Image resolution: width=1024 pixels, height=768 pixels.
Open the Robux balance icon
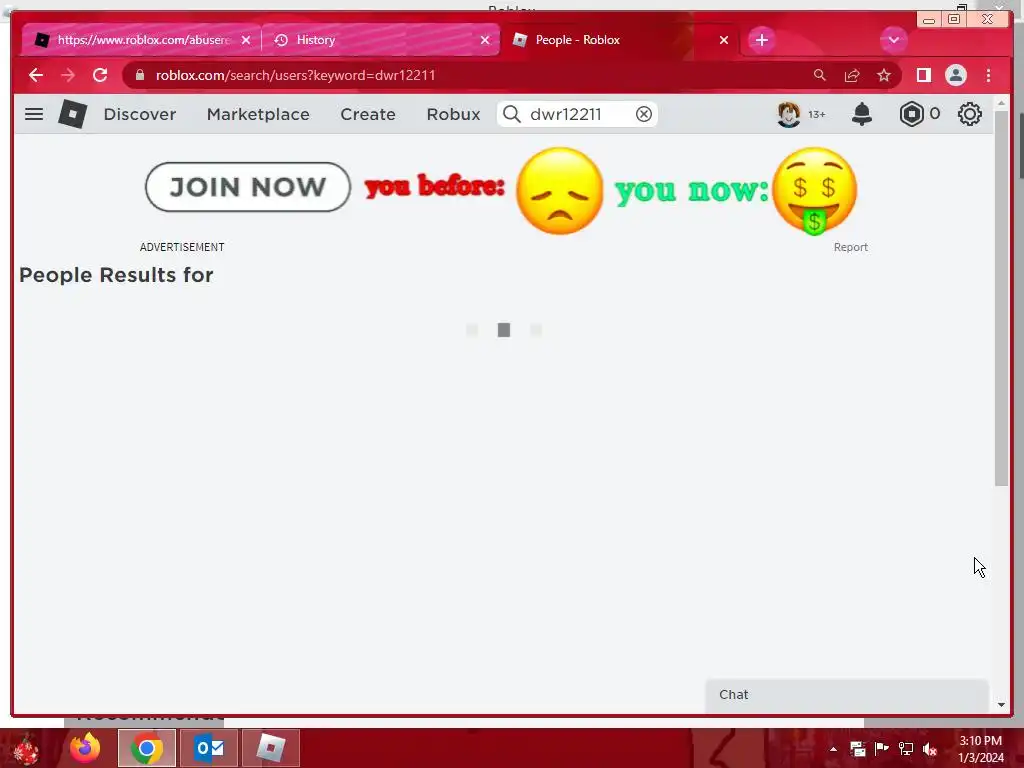point(911,114)
